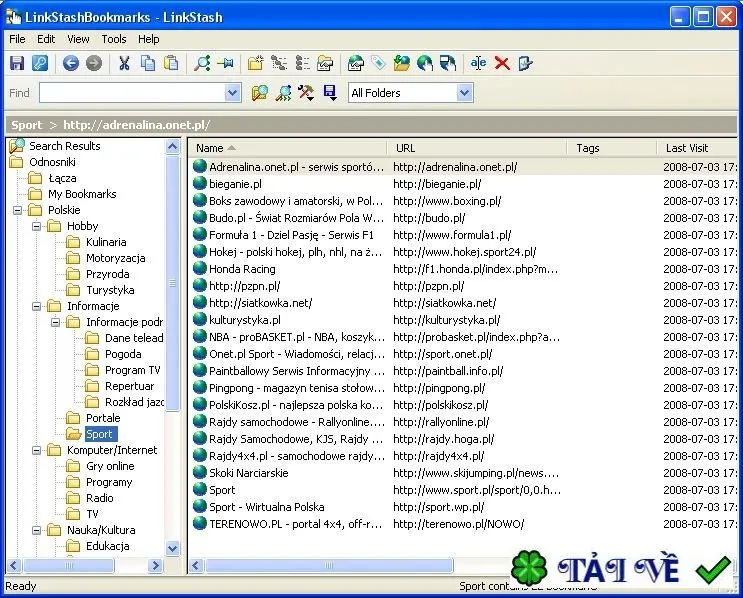Select the Motoryzacja folder

click(x=116, y=258)
